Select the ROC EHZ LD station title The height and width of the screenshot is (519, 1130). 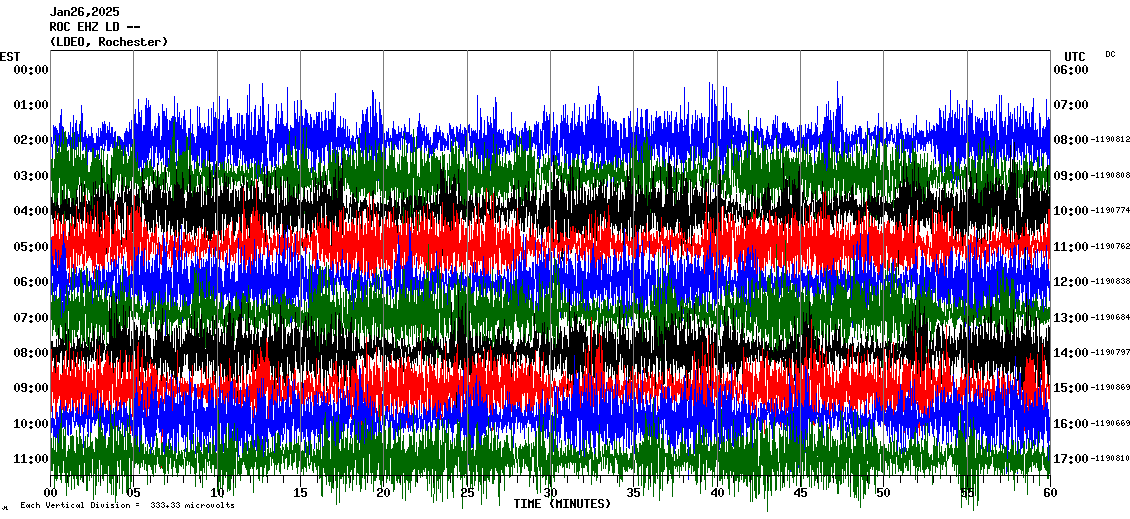pos(95,27)
